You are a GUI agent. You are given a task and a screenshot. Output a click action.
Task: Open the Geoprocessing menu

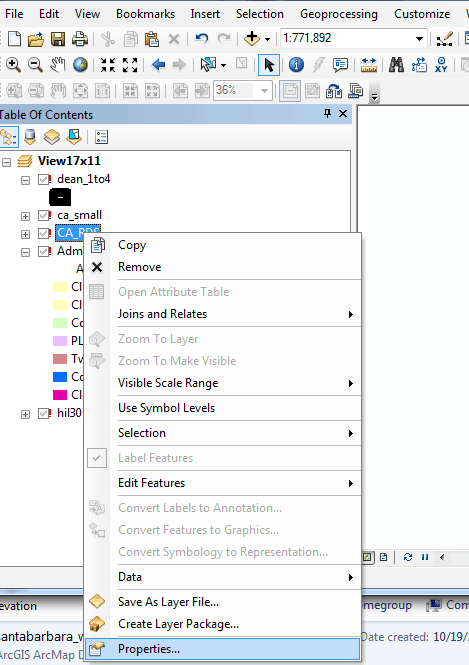tap(339, 14)
